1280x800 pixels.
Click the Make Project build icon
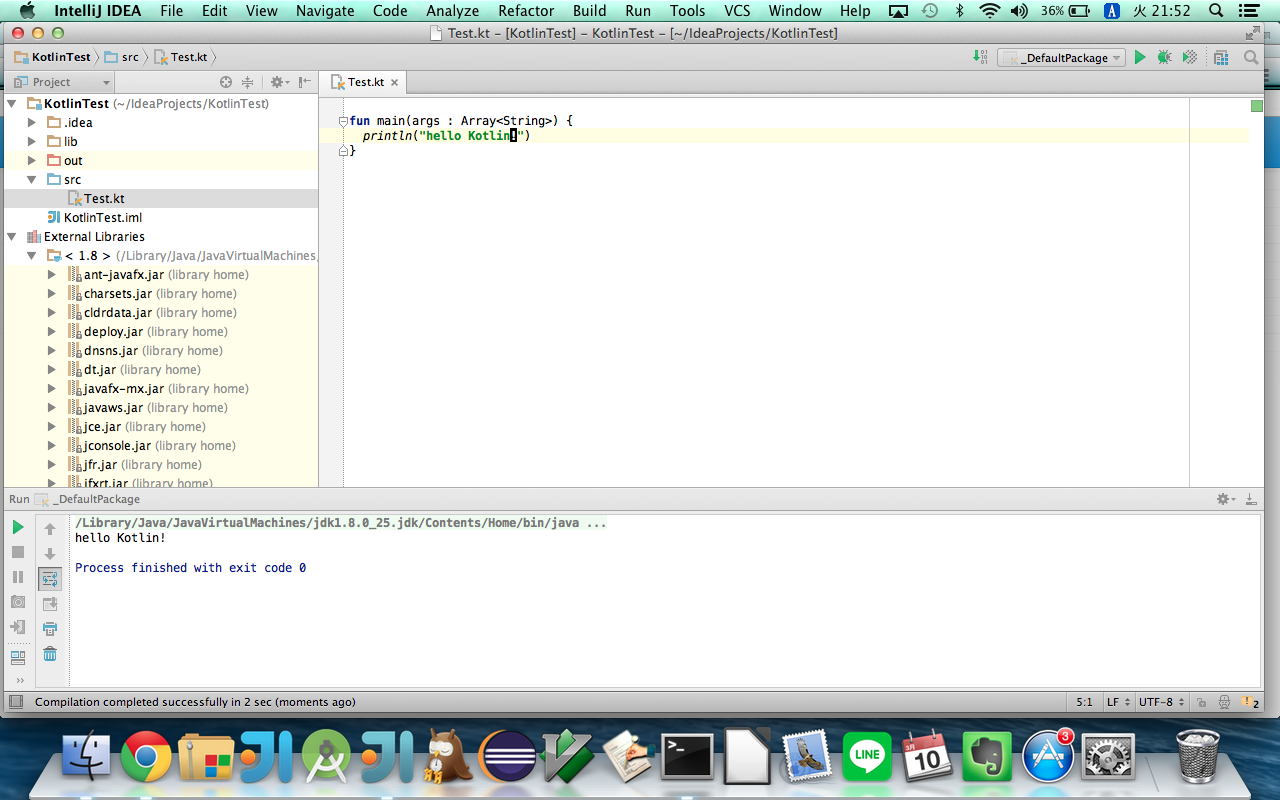pos(980,57)
